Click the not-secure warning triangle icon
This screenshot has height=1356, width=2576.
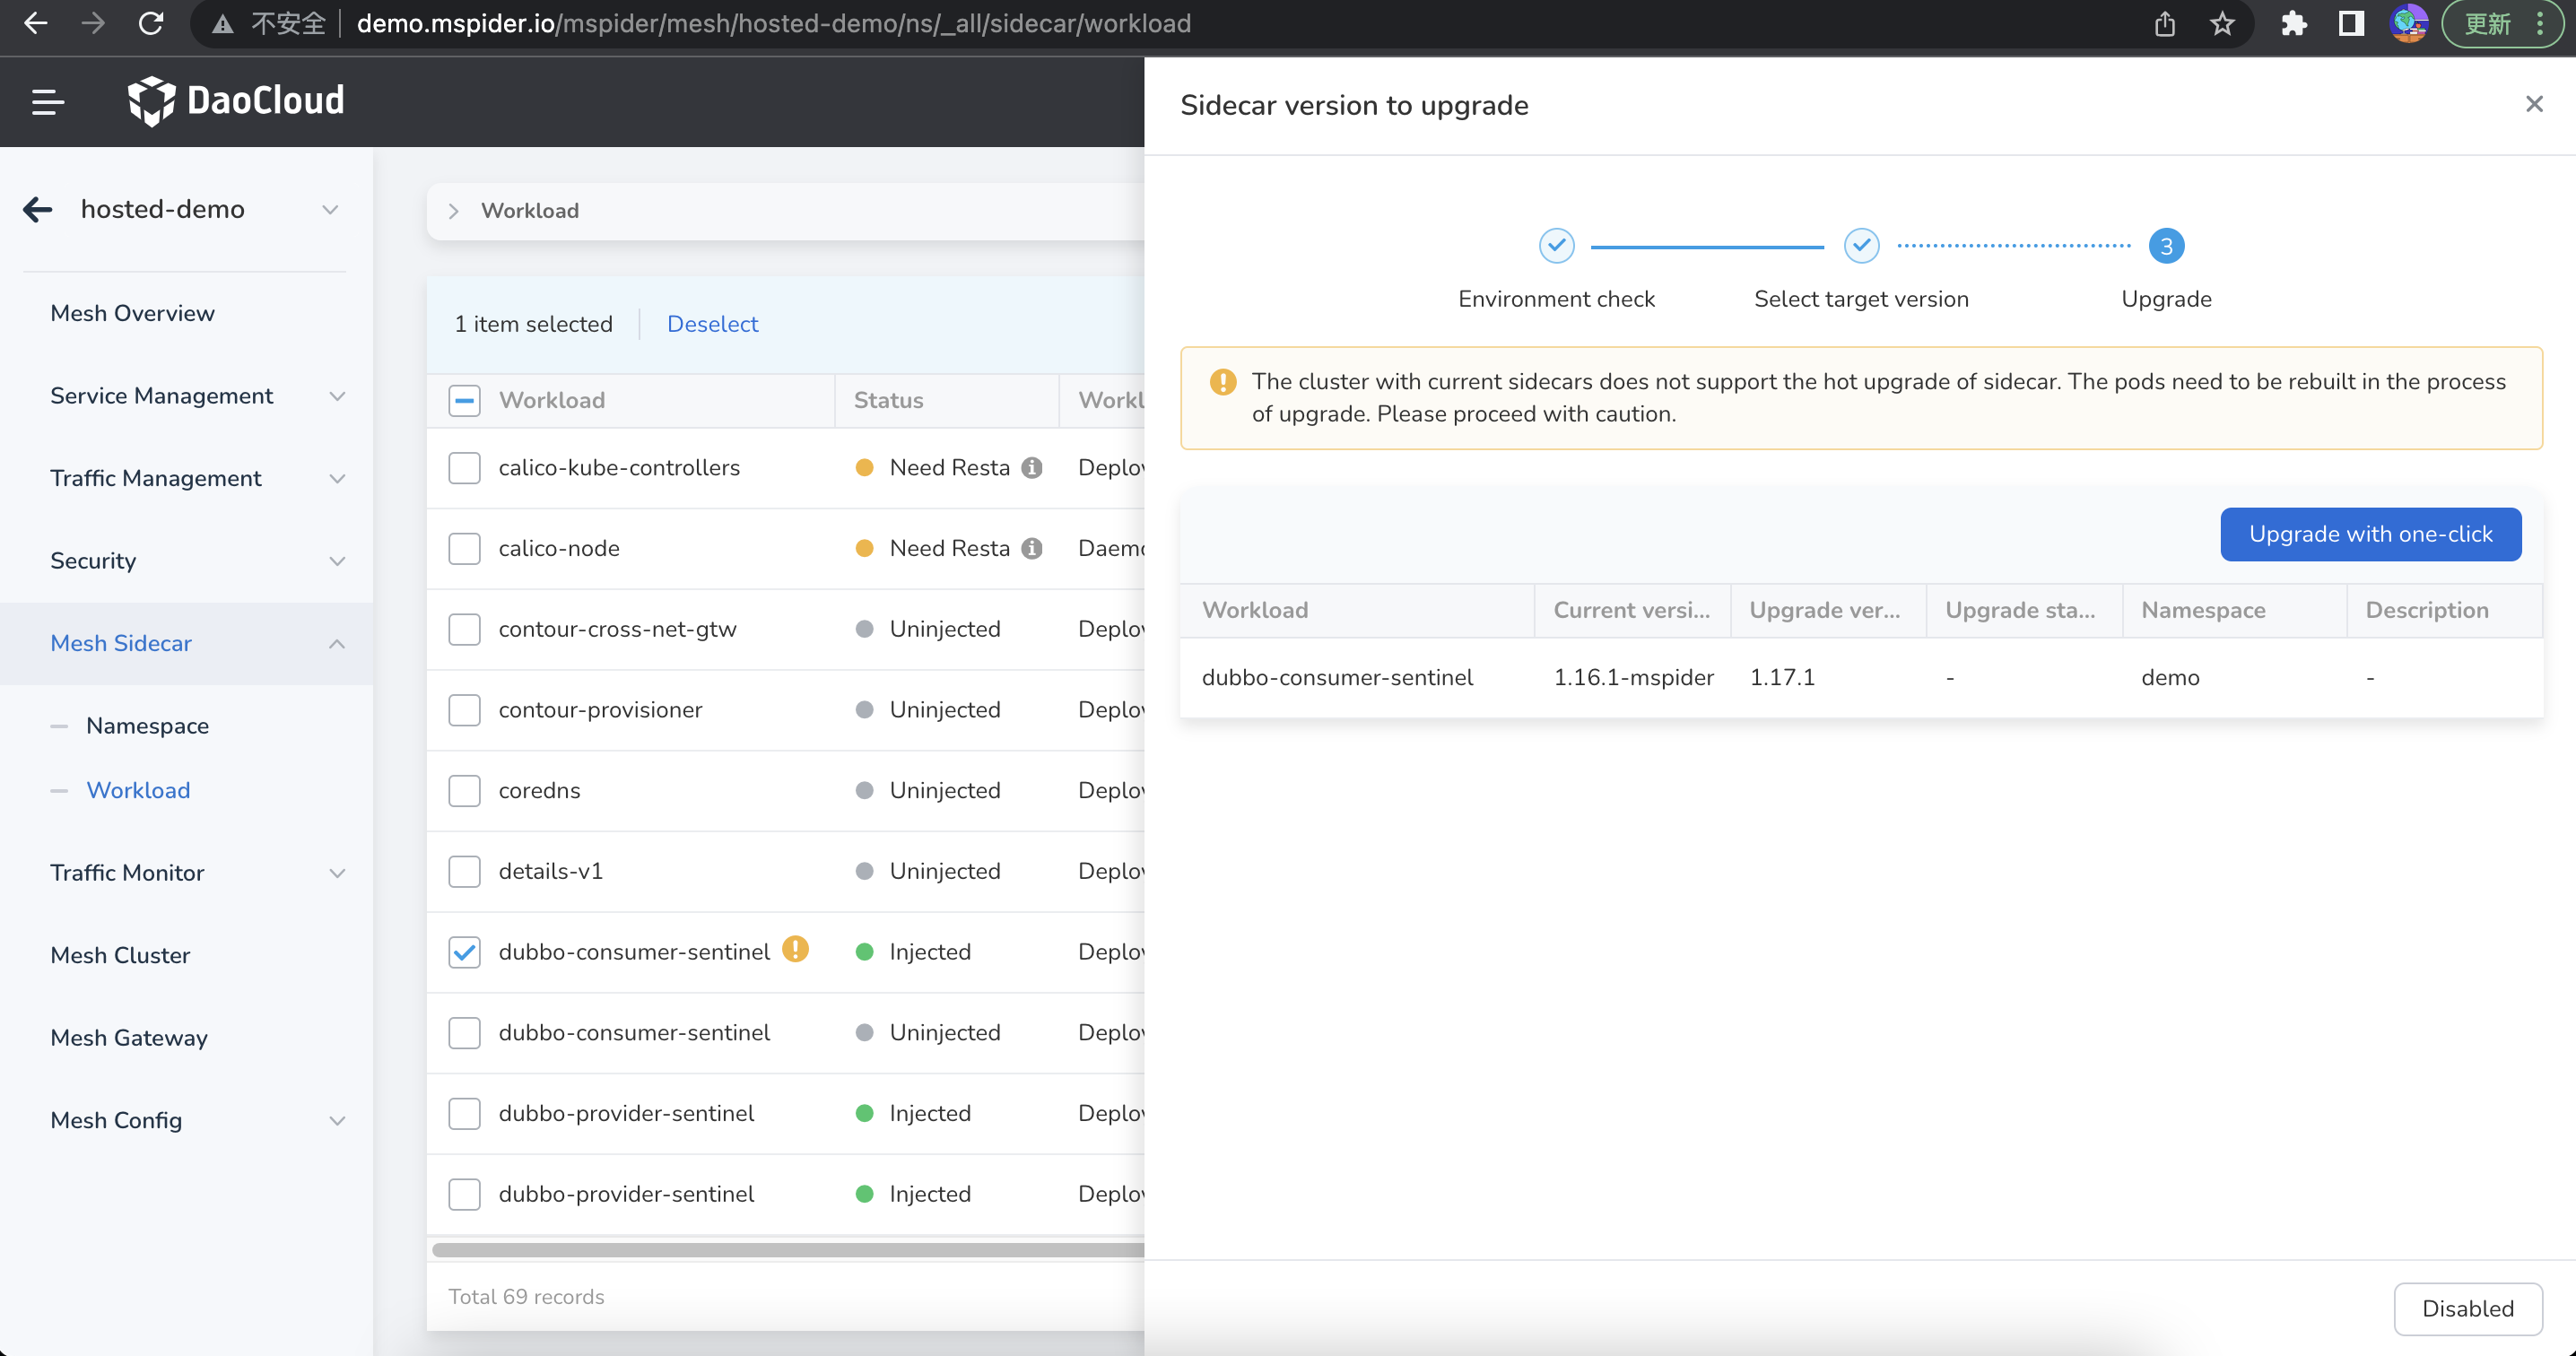point(222,24)
